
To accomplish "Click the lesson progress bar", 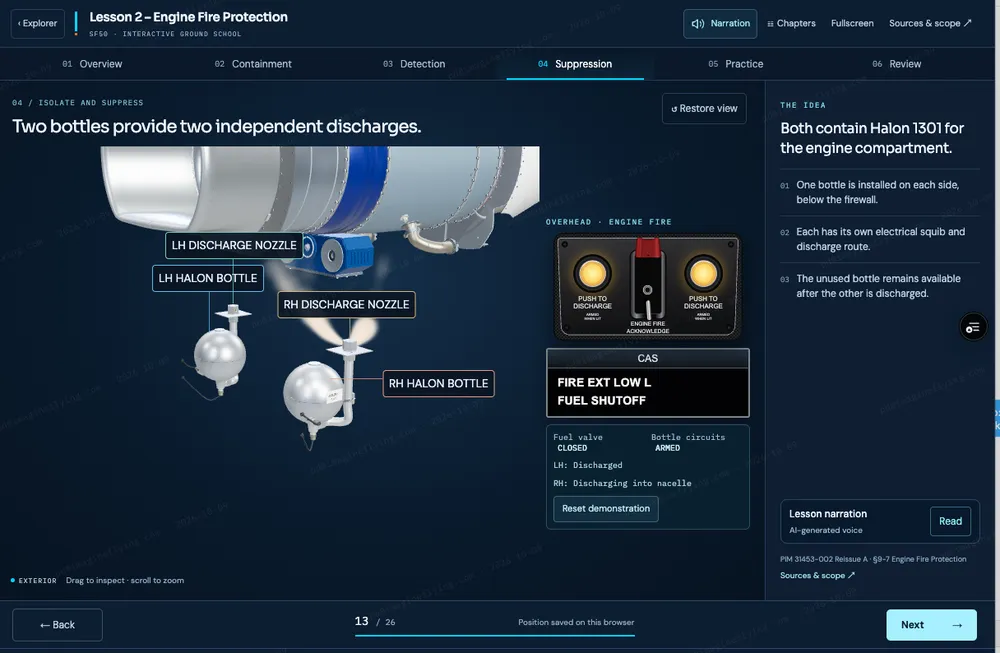I will coord(495,635).
